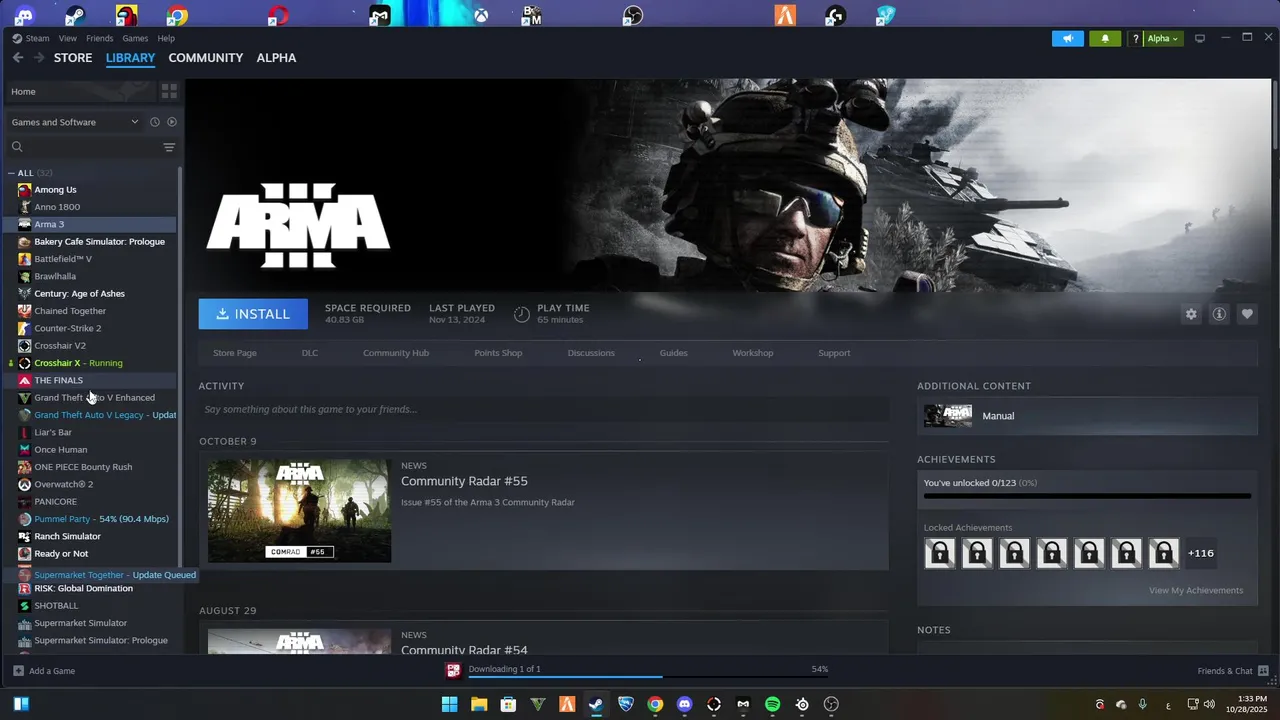Open Friends & Chat icon
Viewport: 1280px width, 720px height.
pos(1263,671)
